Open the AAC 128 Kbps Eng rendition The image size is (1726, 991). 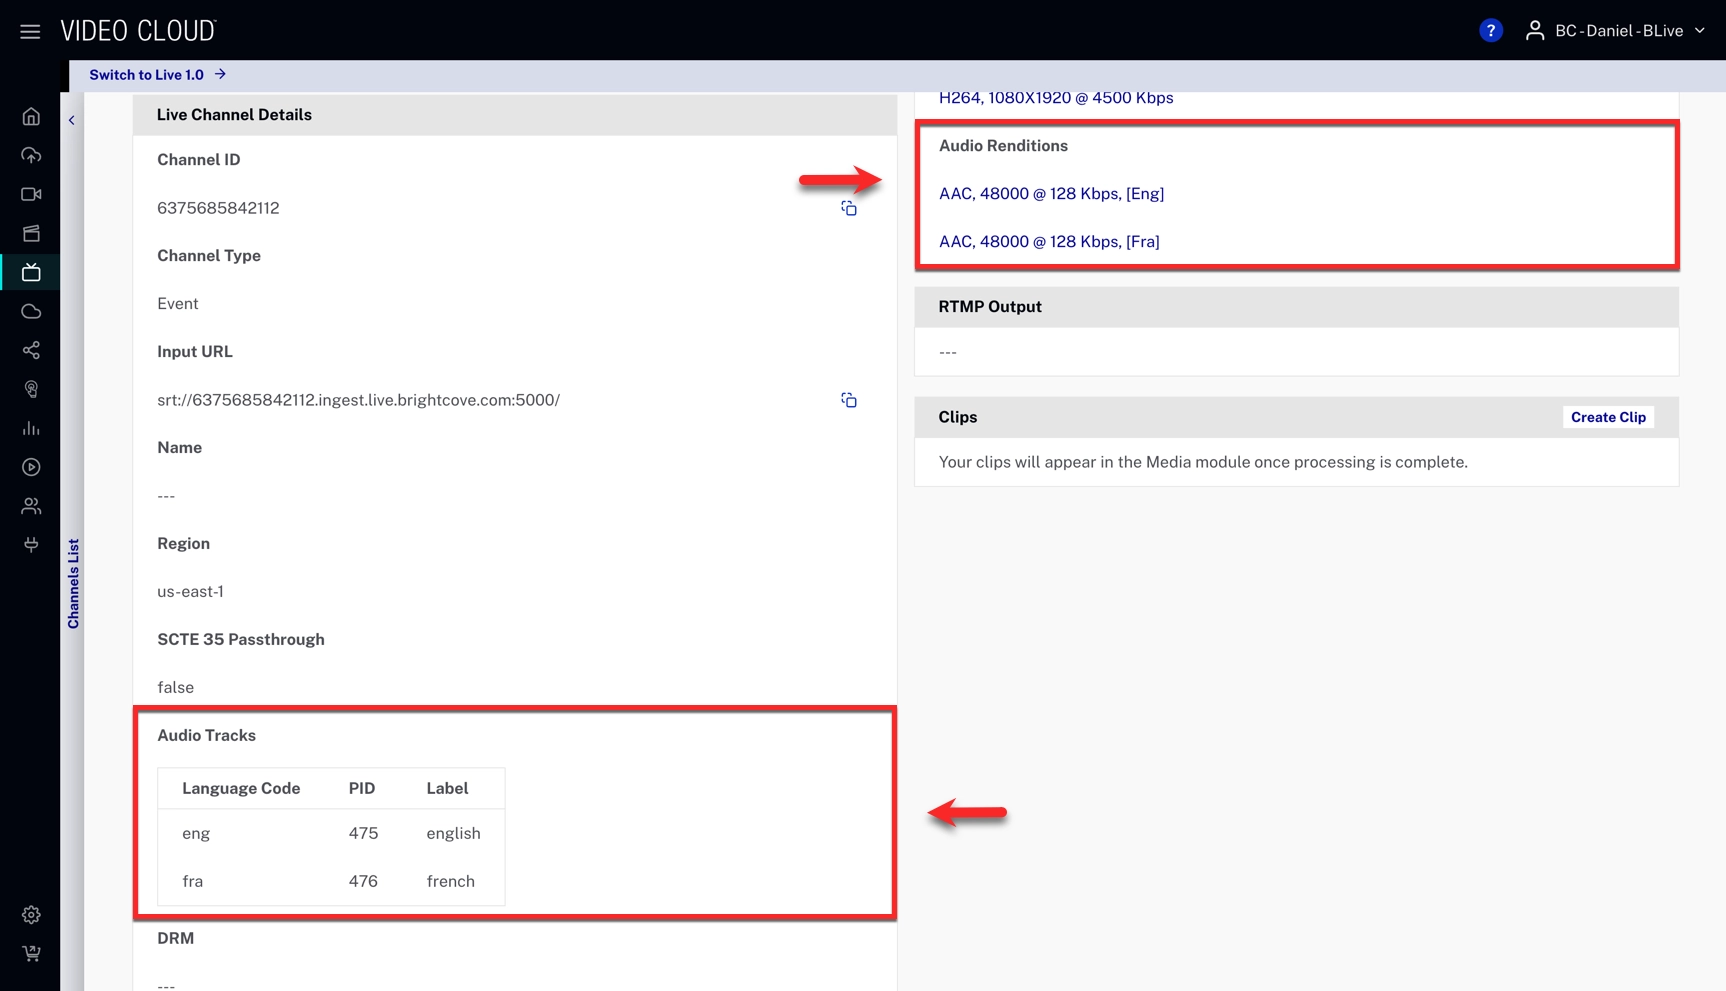(x=1051, y=194)
